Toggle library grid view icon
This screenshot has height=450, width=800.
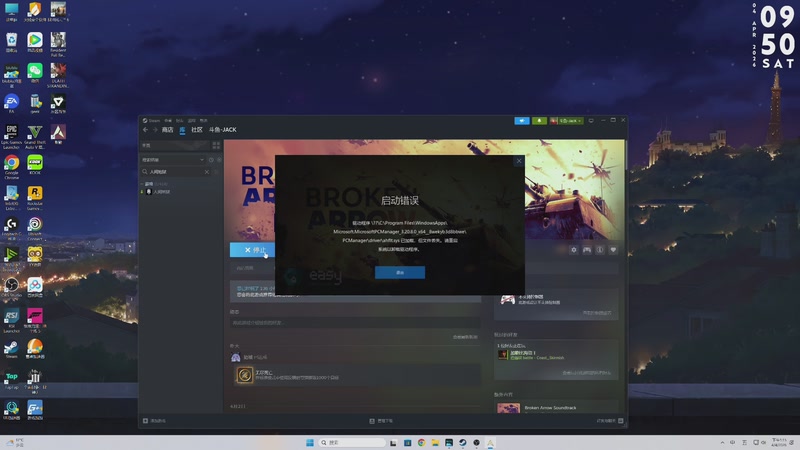tap(216, 145)
